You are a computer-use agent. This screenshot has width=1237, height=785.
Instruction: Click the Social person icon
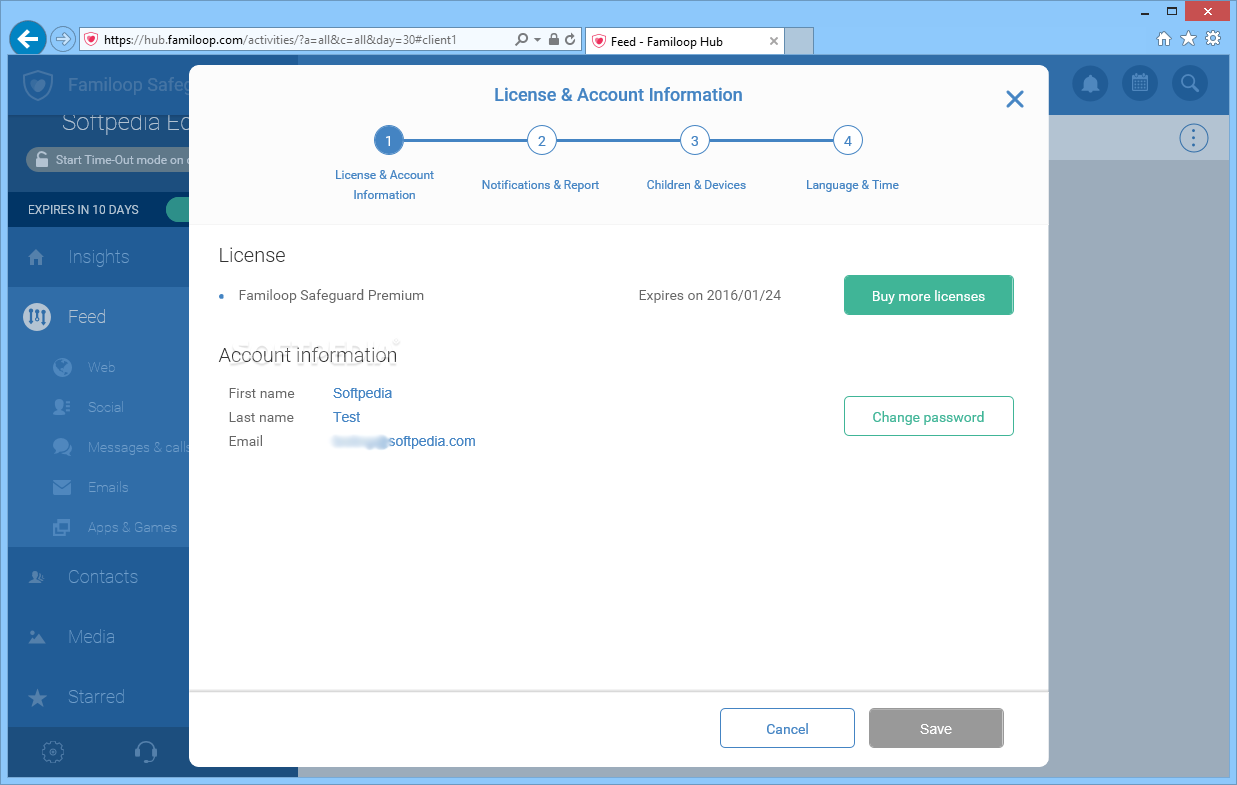62,407
